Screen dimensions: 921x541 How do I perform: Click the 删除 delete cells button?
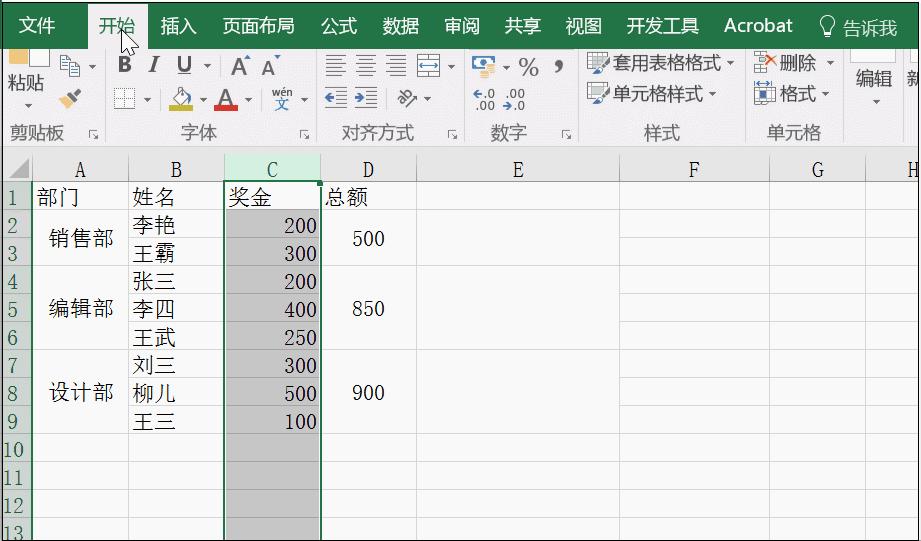pyautogui.click(x=794, y=63)
